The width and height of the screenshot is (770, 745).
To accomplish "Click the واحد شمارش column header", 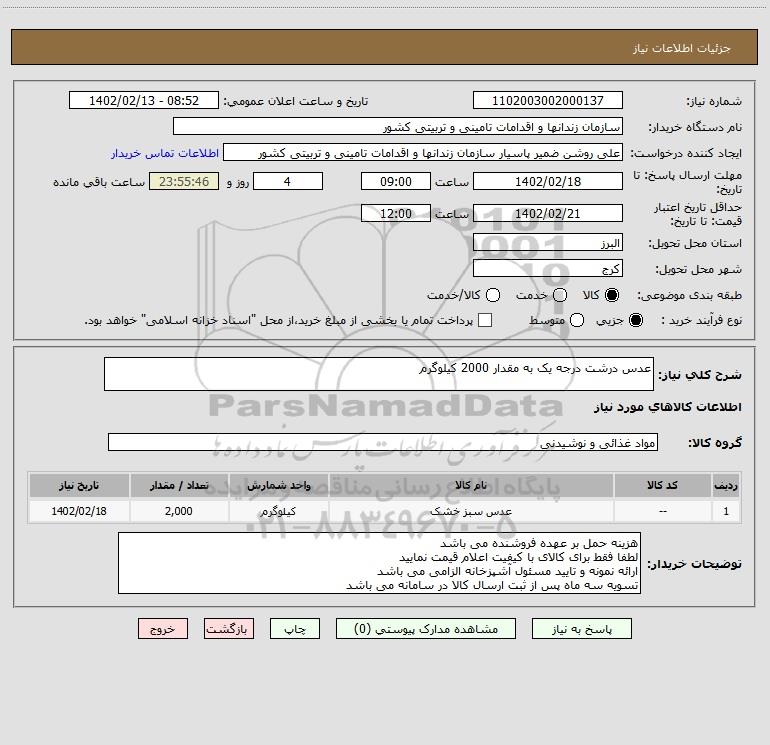I will click(x=278, y=485).
